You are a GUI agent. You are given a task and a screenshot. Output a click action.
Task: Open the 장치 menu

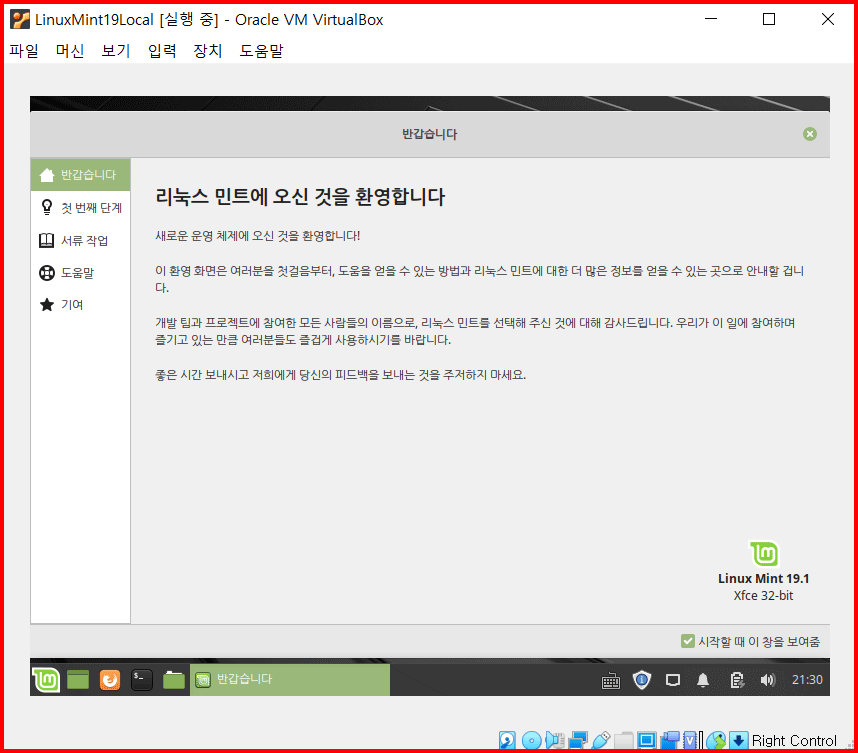[207, 51]
